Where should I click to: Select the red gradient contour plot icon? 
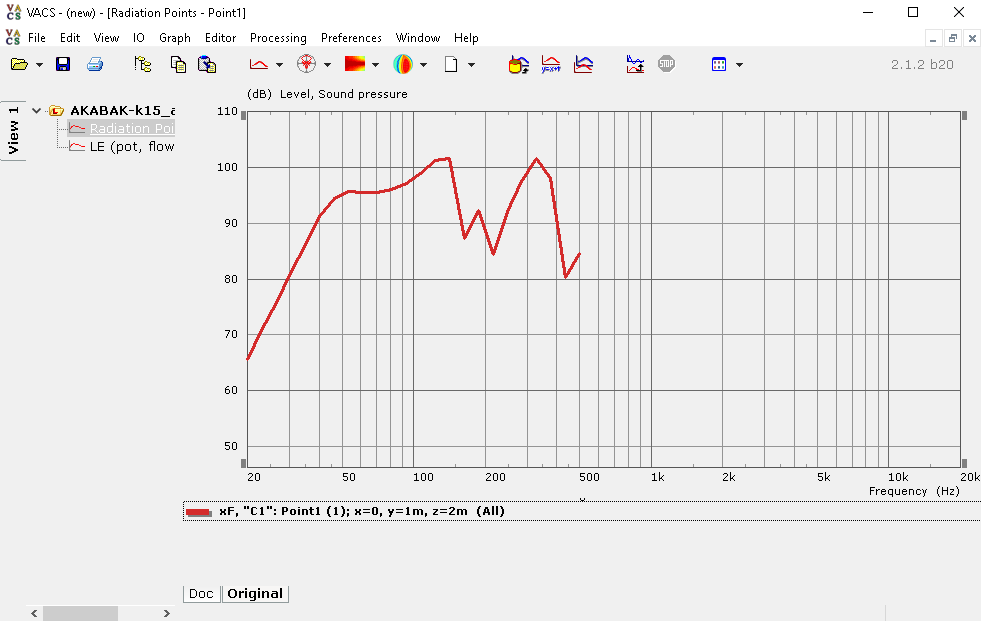tap(355, 64)
